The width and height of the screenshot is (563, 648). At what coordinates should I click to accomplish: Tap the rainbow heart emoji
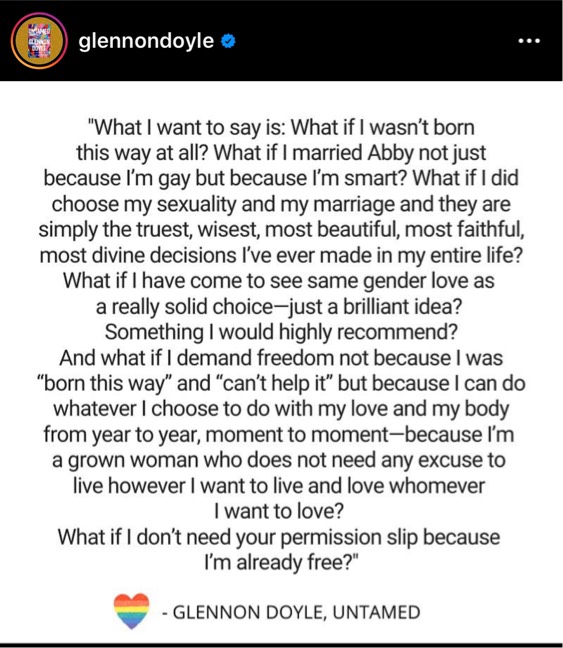(x=131, y=611)
